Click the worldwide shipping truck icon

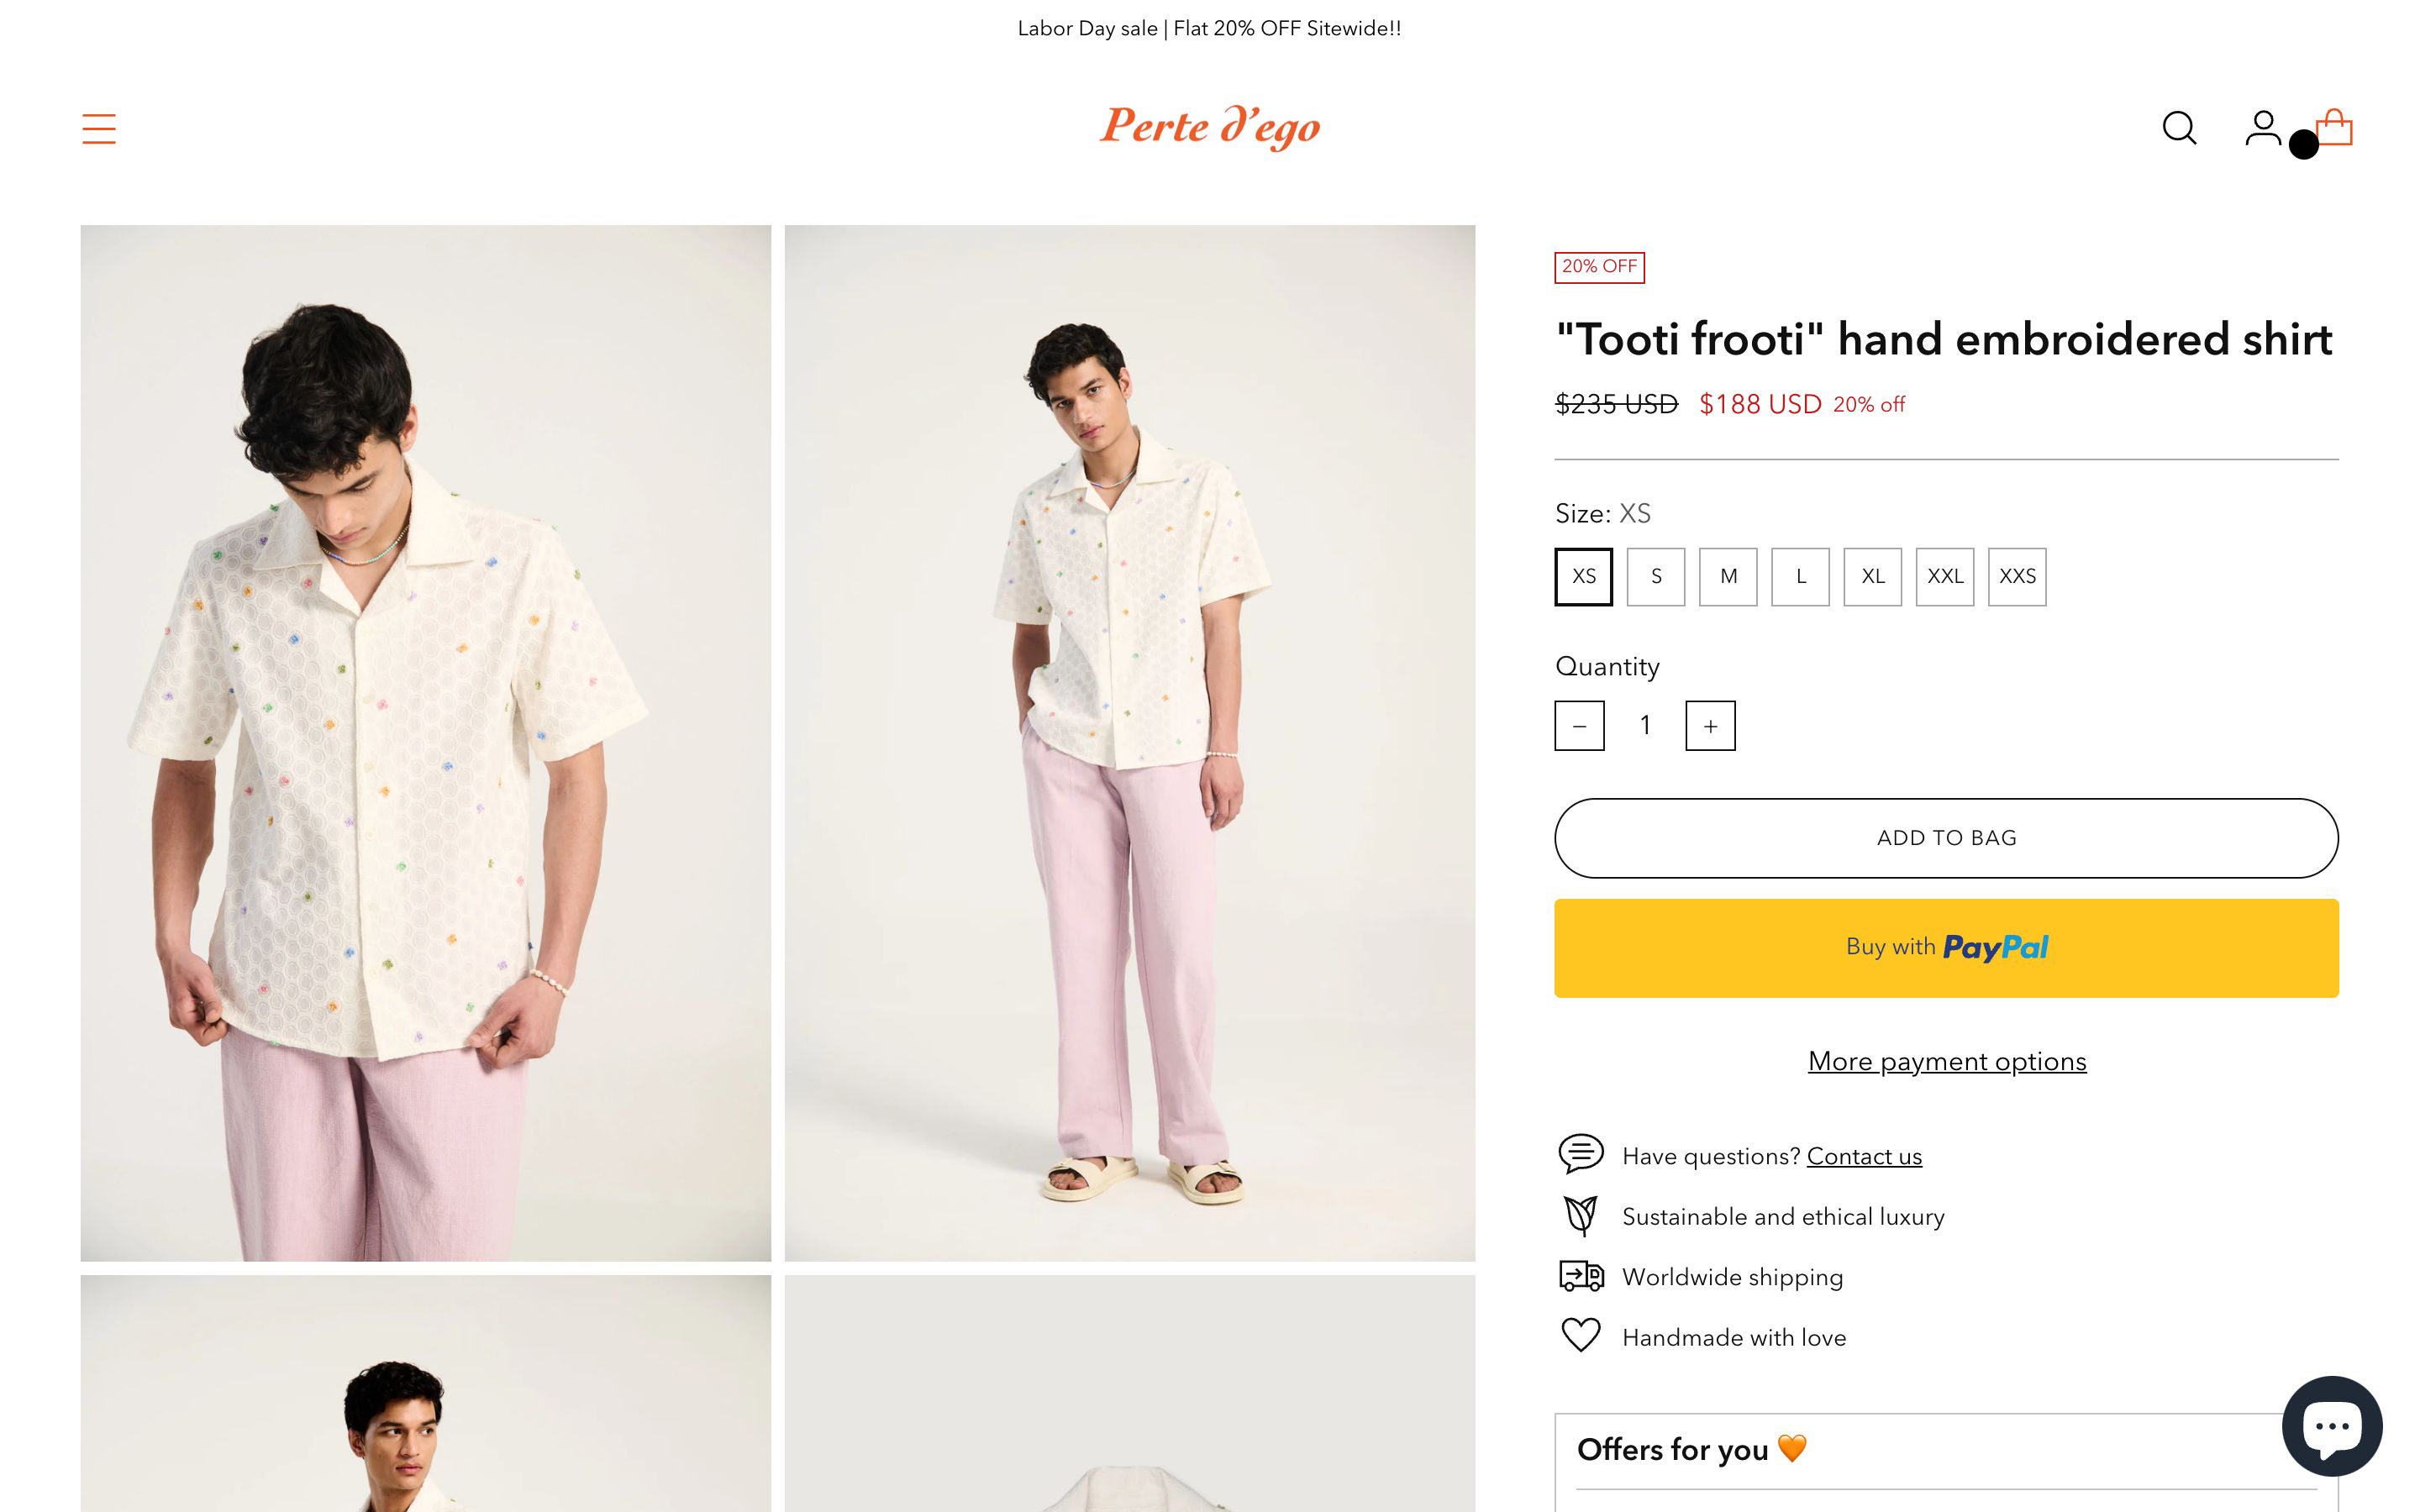tap(1581, 1276)
